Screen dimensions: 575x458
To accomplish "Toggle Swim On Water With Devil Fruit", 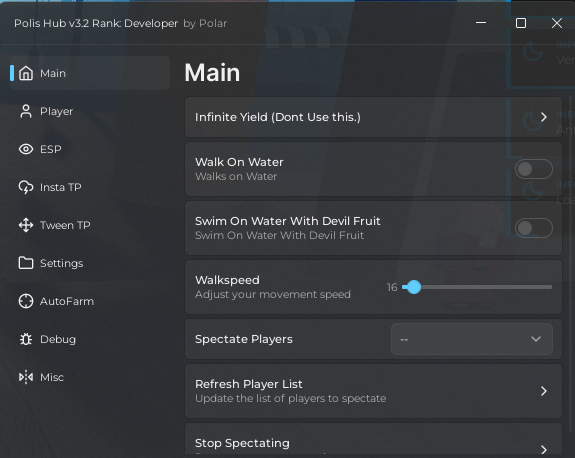I will pos(534,228).
